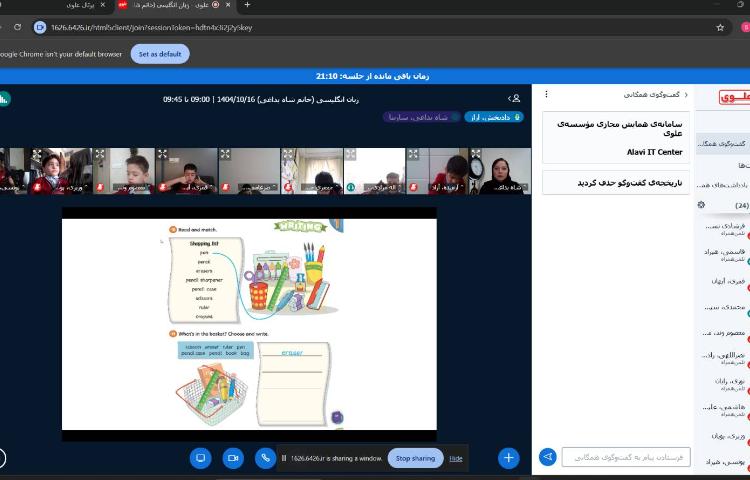The image size is (750, 480).
Task: Toggle the webcam camera button
Action: coord(233,457)
